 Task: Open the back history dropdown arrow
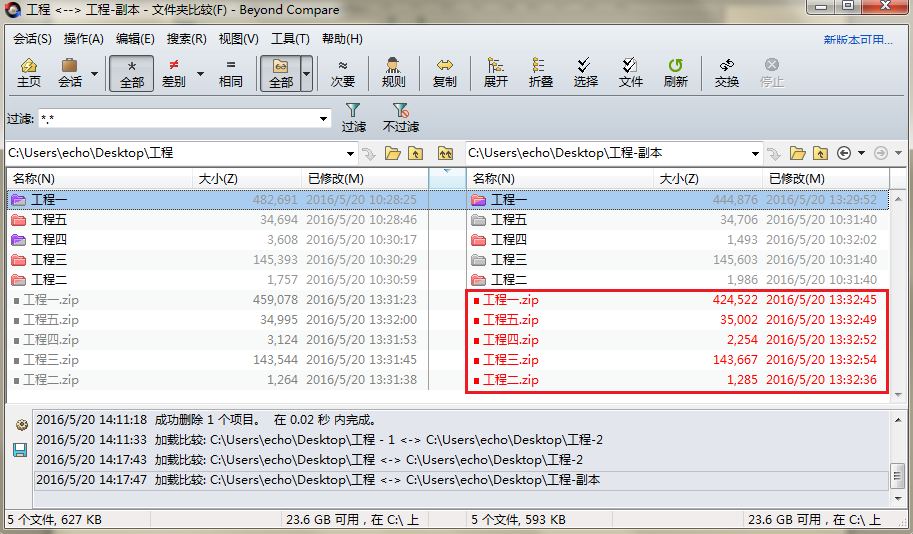861,153
